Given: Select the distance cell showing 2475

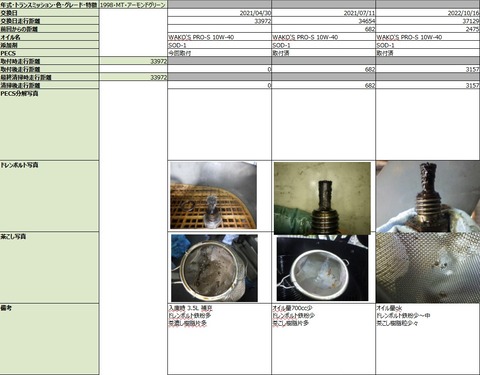Looking at the screenshot, I should [428, 29].
